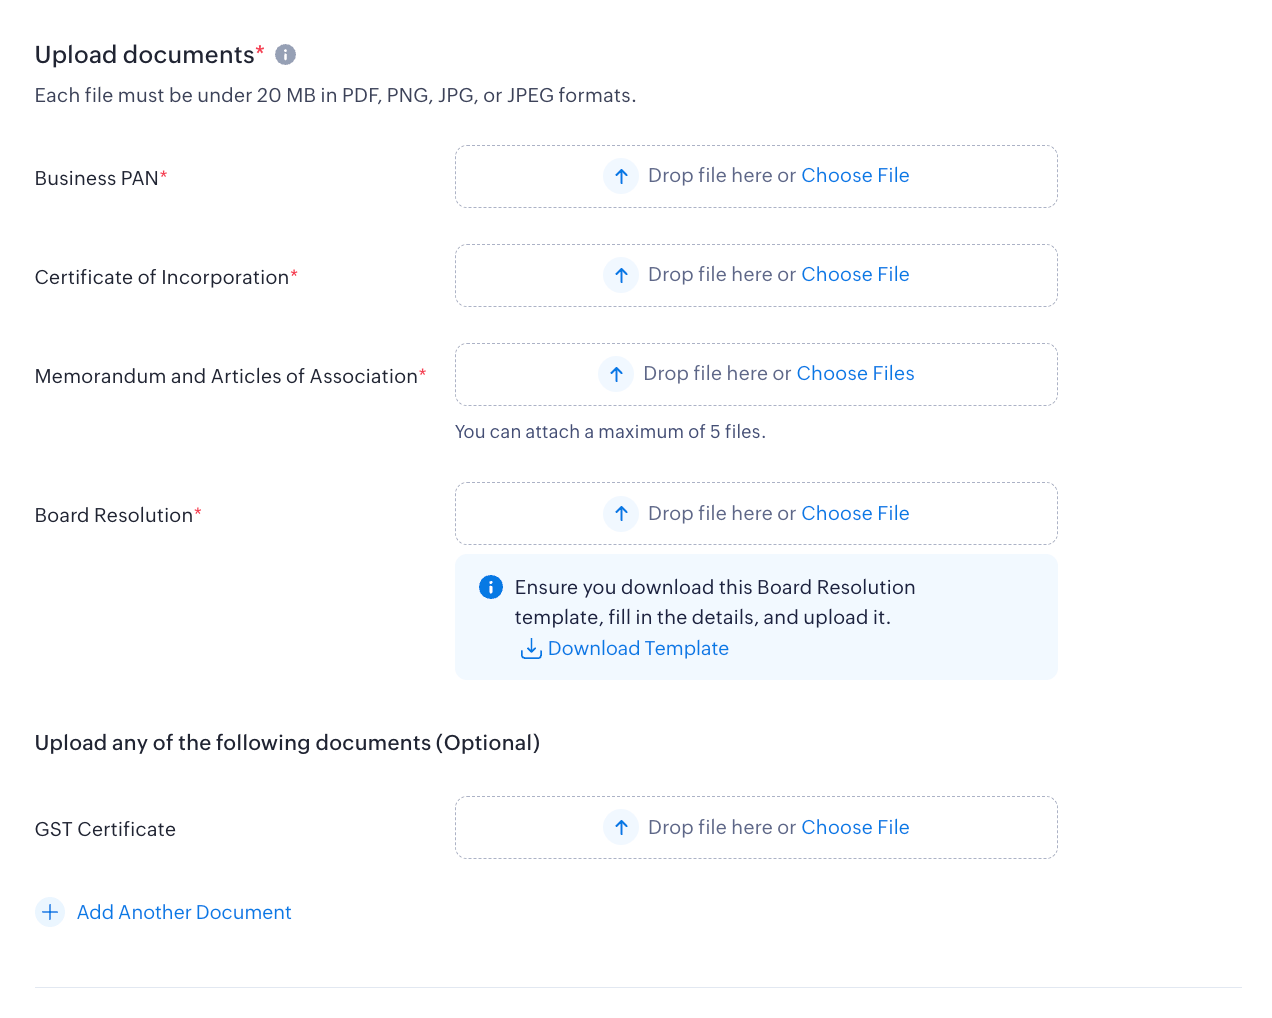The image size is (1272, 1018).
Task: Click the download icon beside Download Template
Action: [531, 649]
